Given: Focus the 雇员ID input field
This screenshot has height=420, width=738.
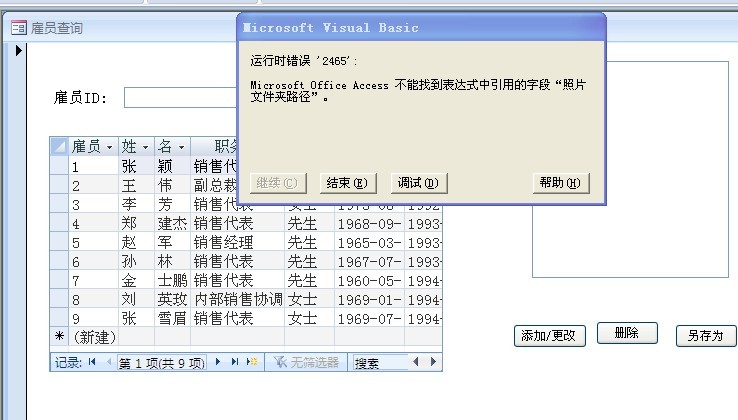Looking at the screenshot, I should click(x=180, y=97).
